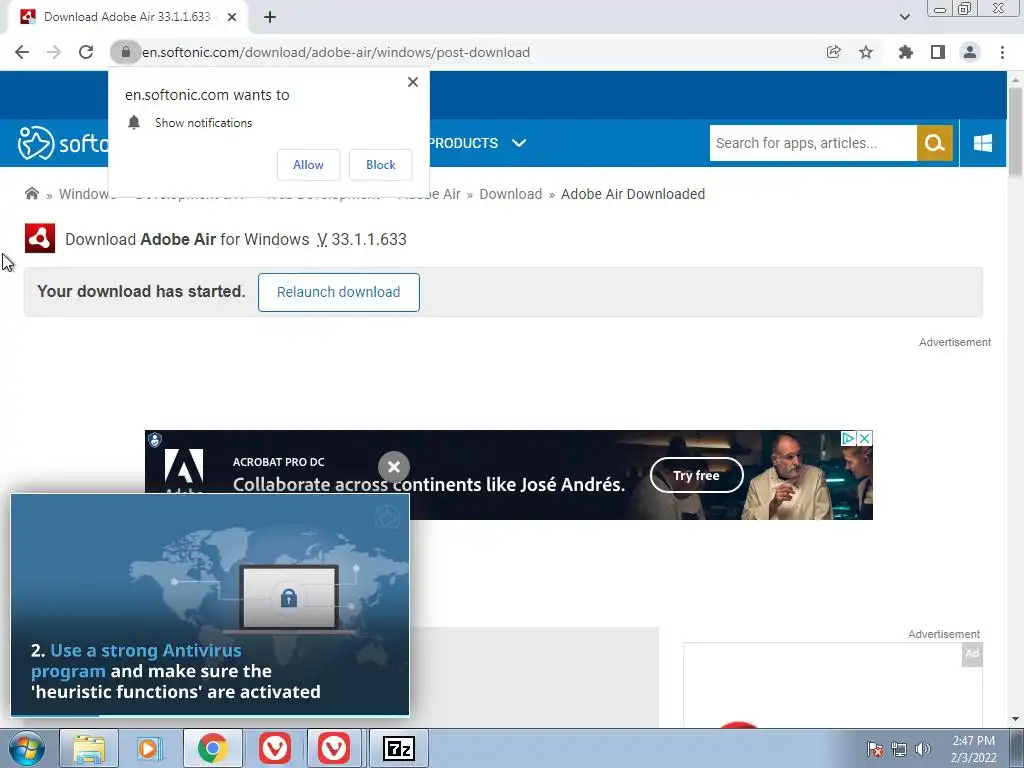Screen dimensions: 1024x768
Task: Show the tab search dropdown
Action: (x=904, y=17)
